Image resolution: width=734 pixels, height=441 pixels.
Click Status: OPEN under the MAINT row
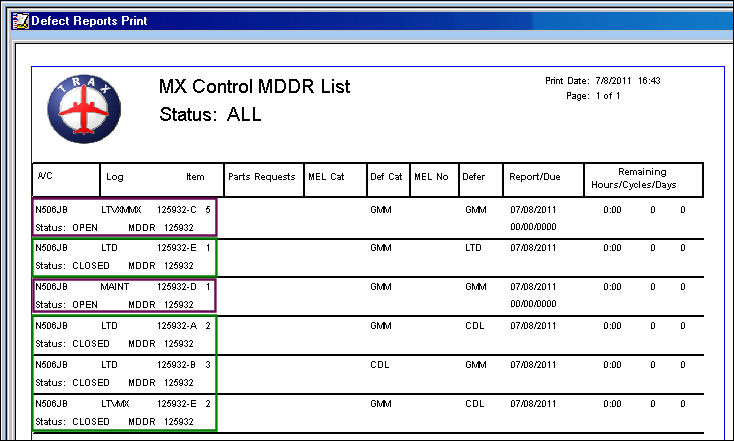click(66, 305)
